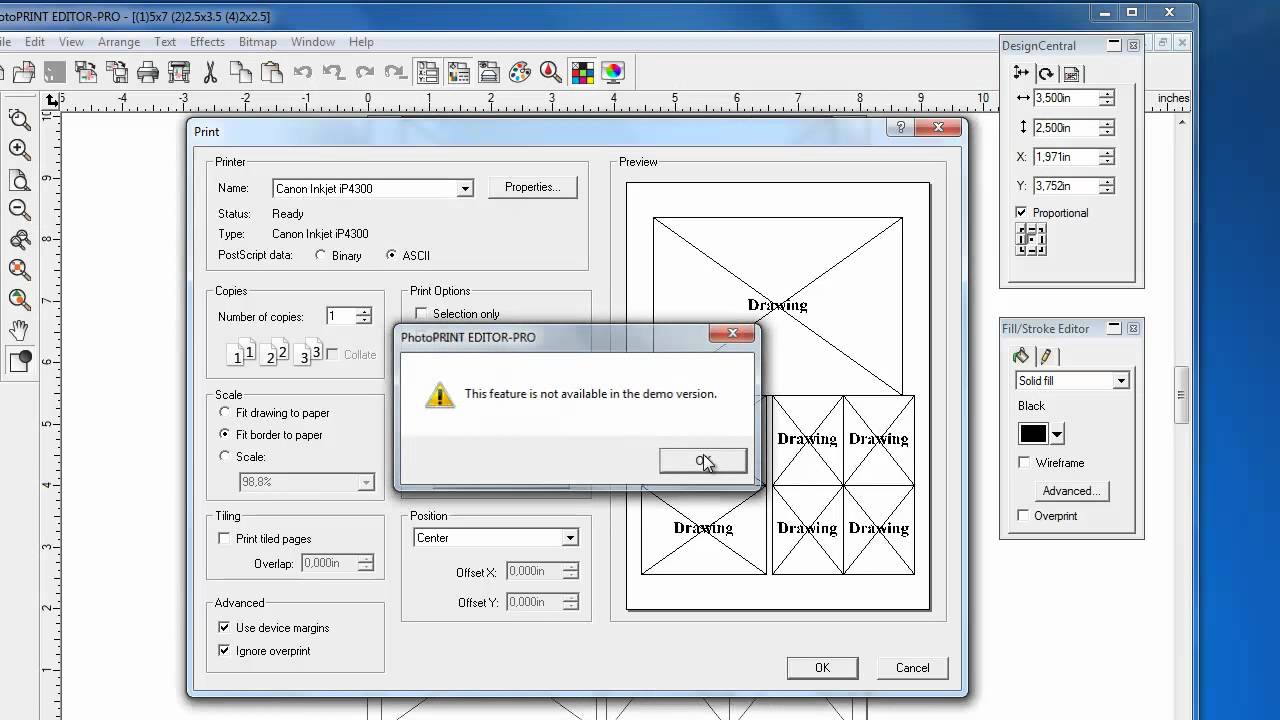The image size is (1280, 720).
Task: Click the Advanced... button in Fill/Stroke Editor
Action: [1071, 491]
